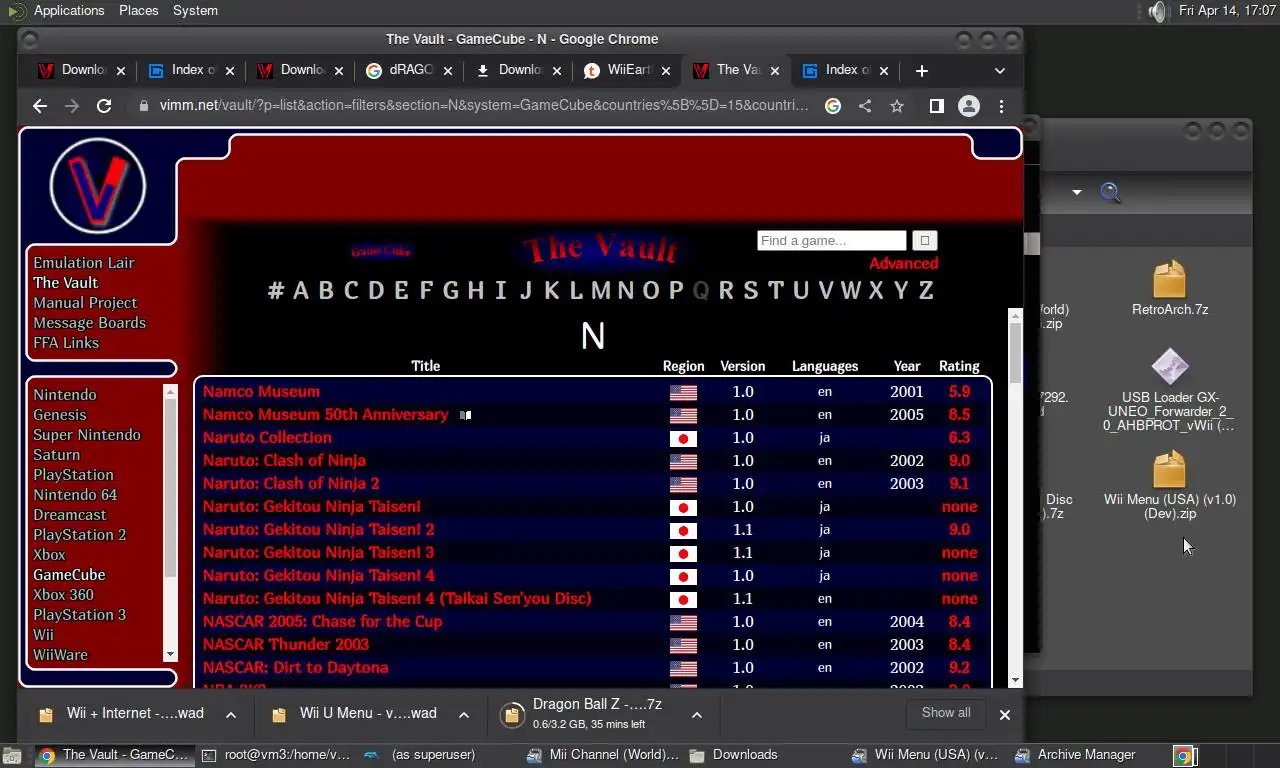
Task: Click Show all downloads button
Action: coord(946,713)
